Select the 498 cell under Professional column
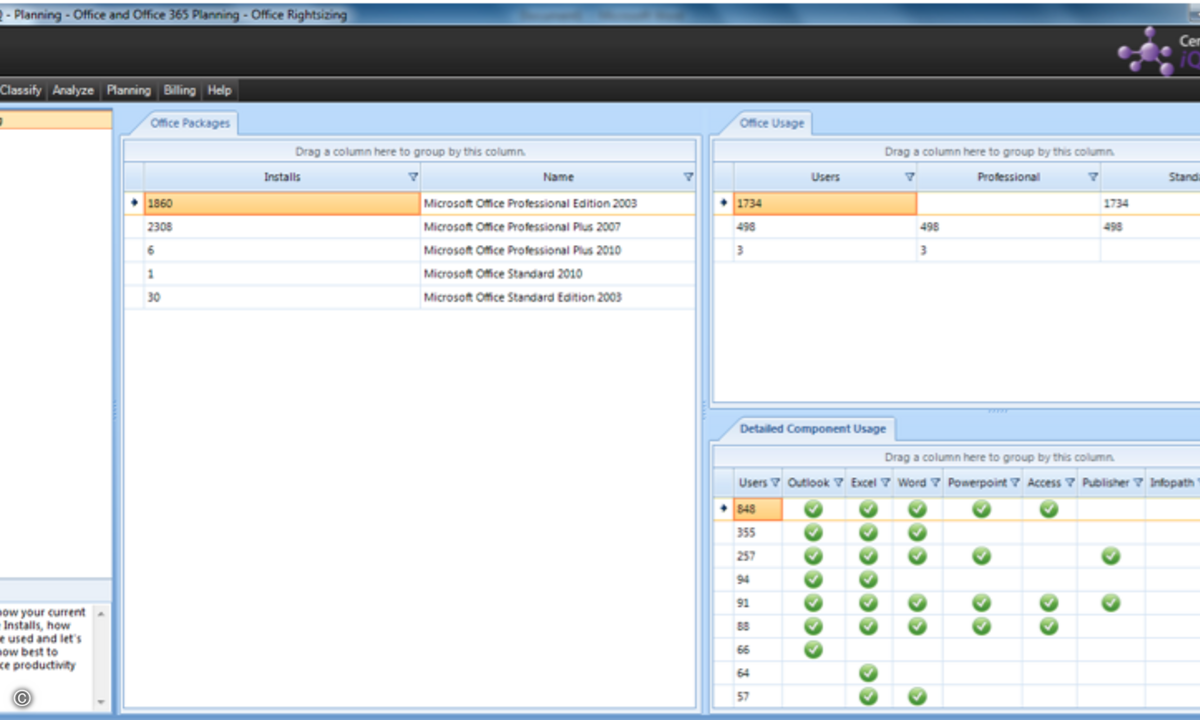 pos(1008,227)
